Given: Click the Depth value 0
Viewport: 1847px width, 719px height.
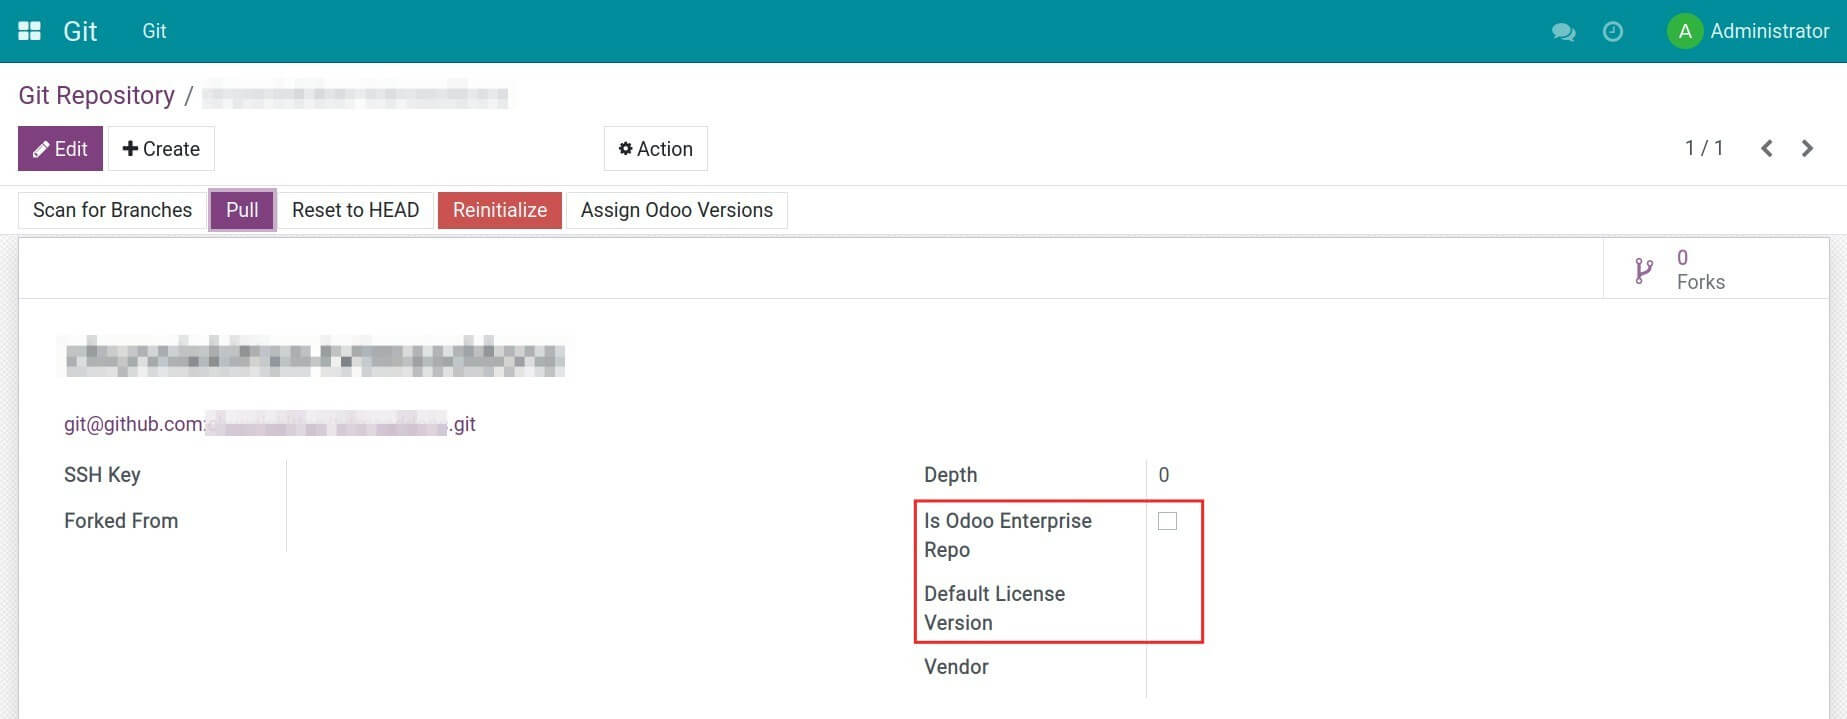Looking at the screenshot, I should 1164,475.
